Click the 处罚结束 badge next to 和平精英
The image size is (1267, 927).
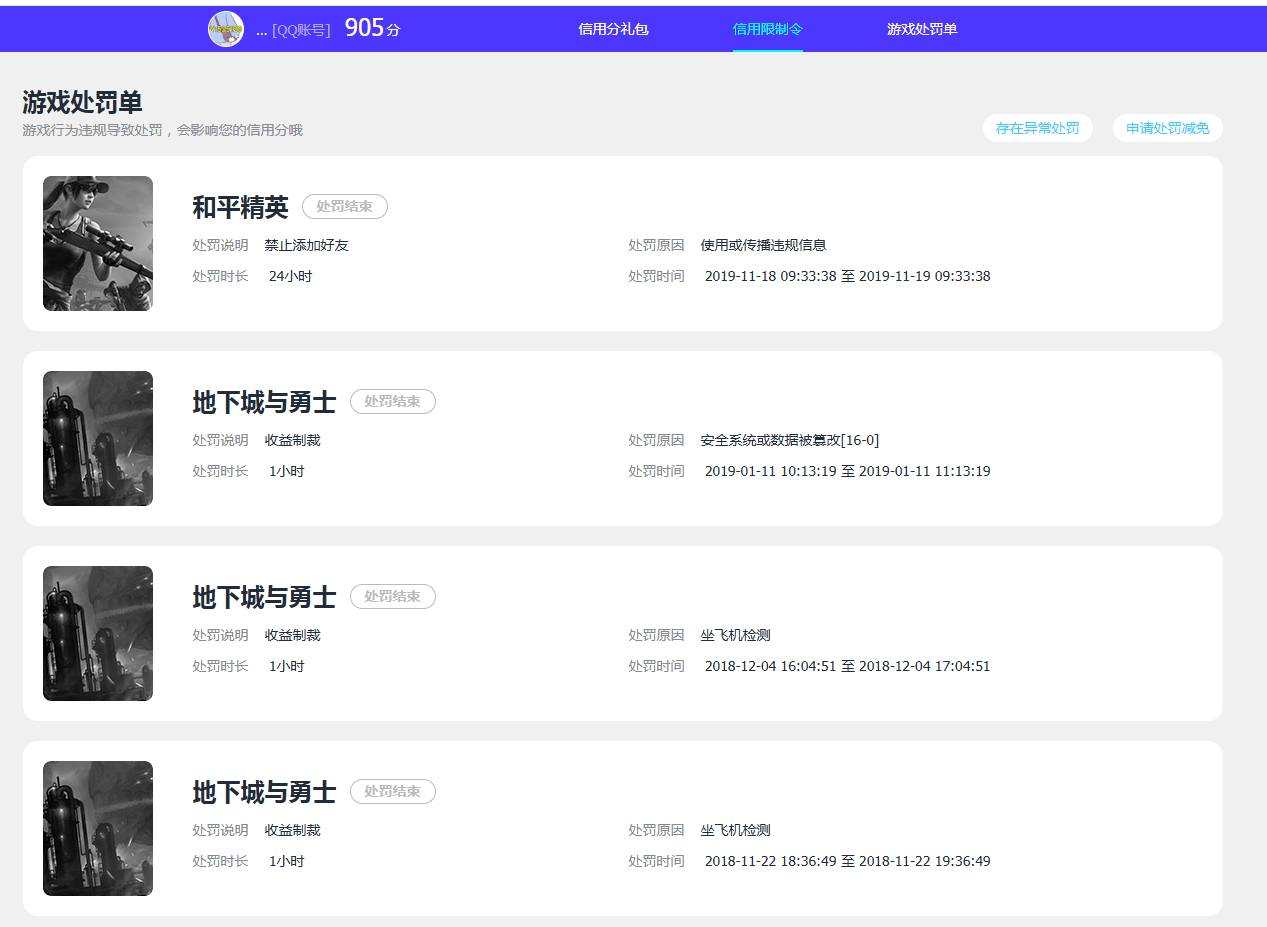coord(344,206)
